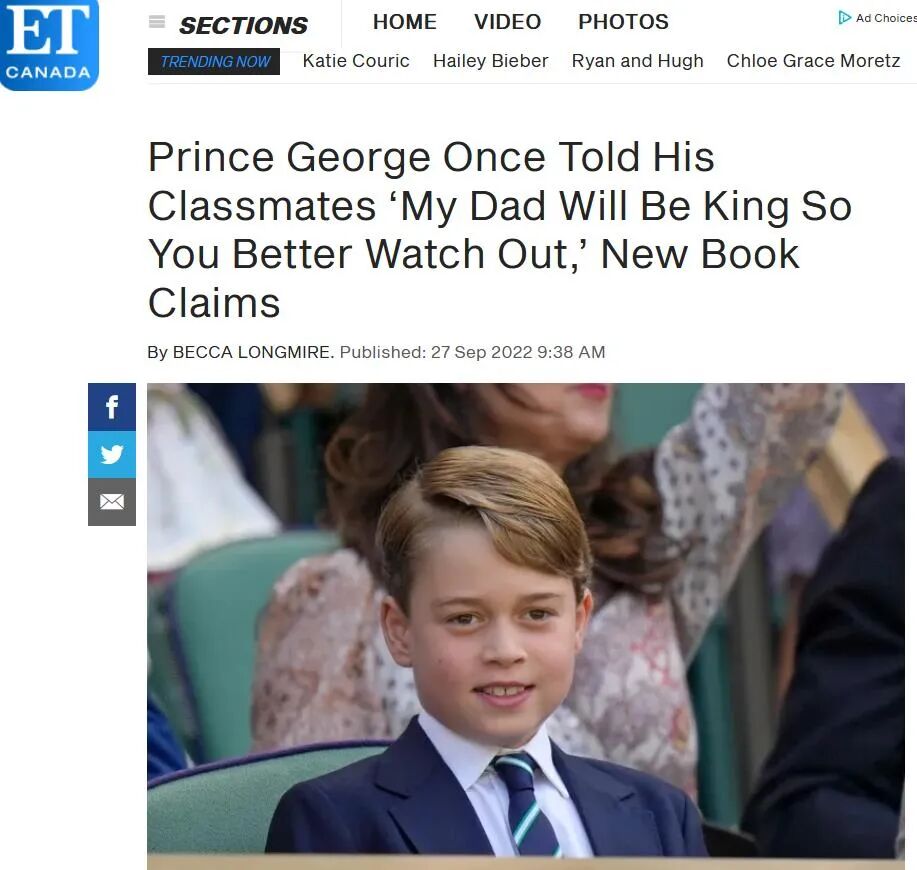Open the Katie Couric trending link
Viewport: 917px width, 870px height.
(x=356, y=61)
